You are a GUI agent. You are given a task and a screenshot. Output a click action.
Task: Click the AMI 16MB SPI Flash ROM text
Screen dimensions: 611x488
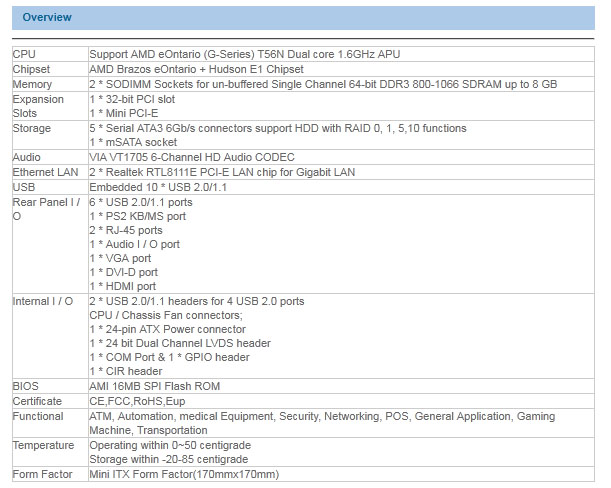pyautogui.click(x=154, y=386)
